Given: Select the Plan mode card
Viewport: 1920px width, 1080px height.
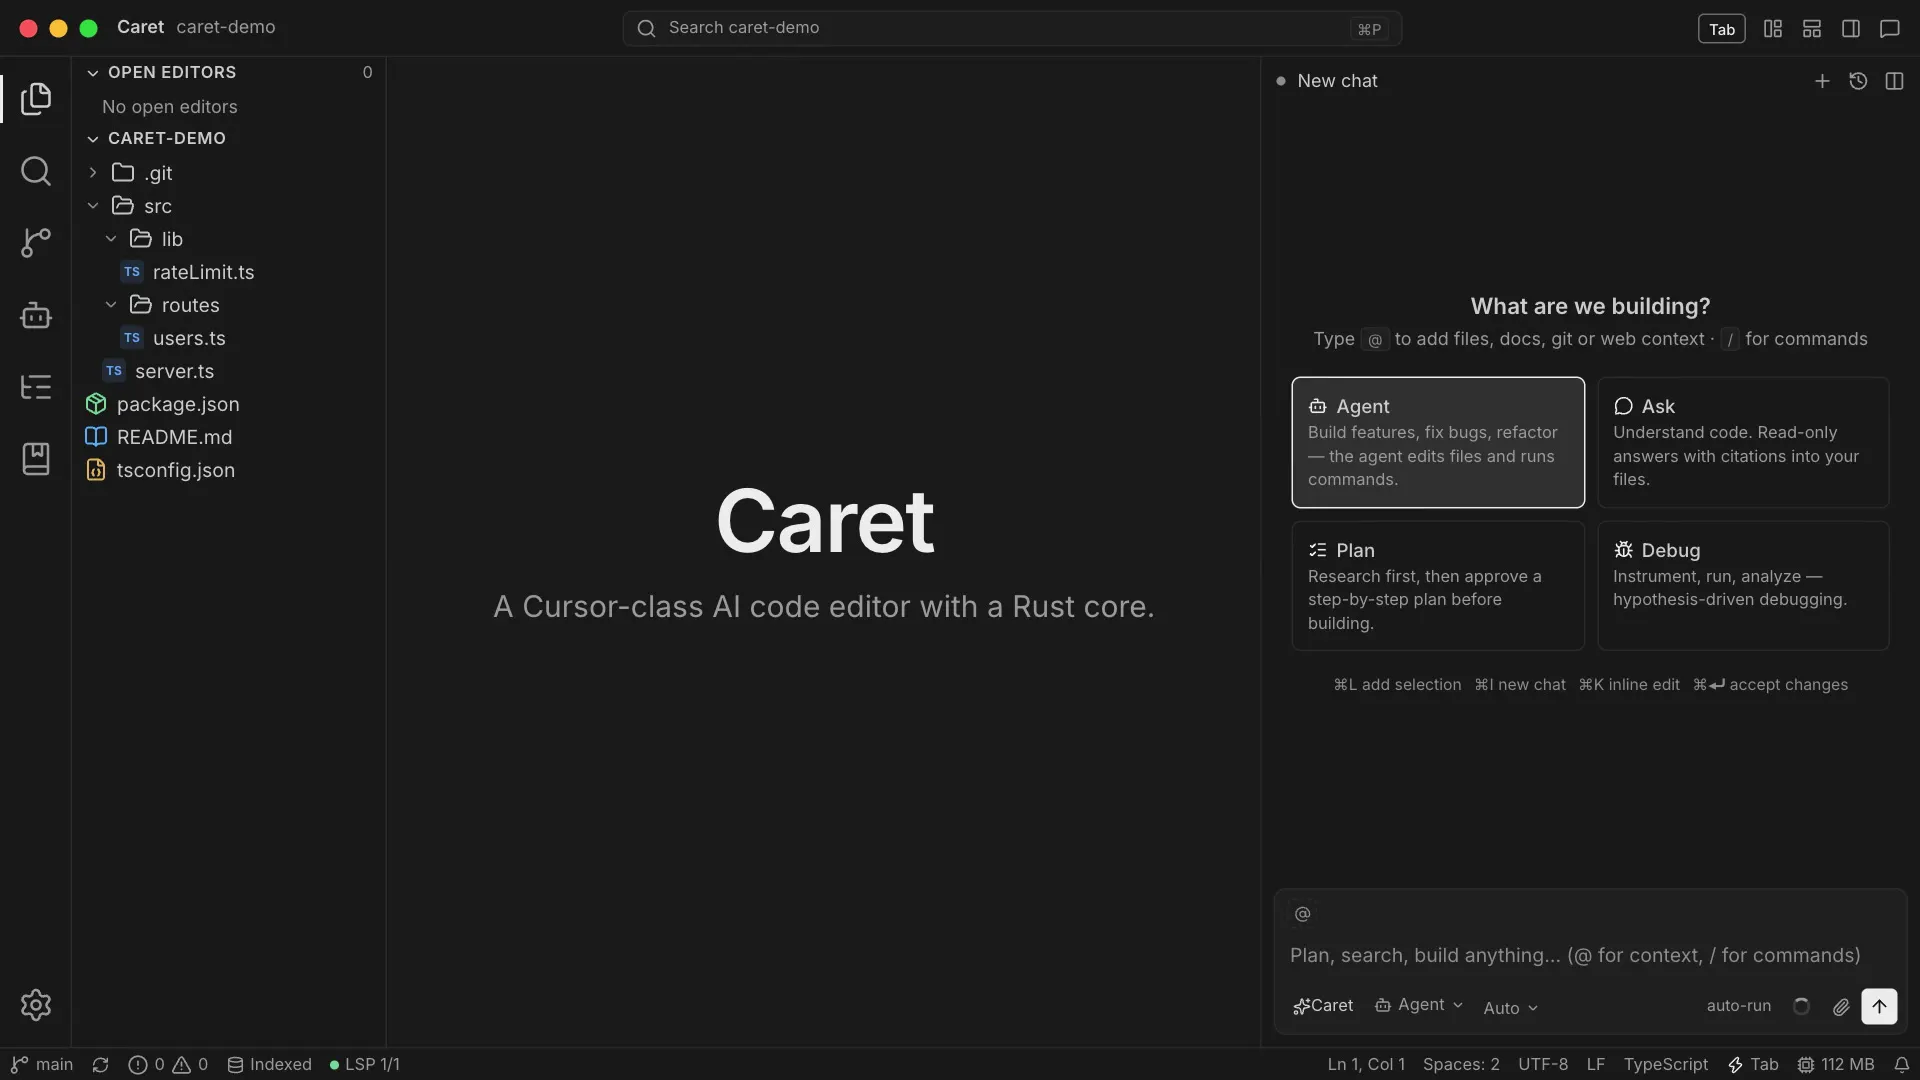Looking at the screenshot, I should [1438, 586].
